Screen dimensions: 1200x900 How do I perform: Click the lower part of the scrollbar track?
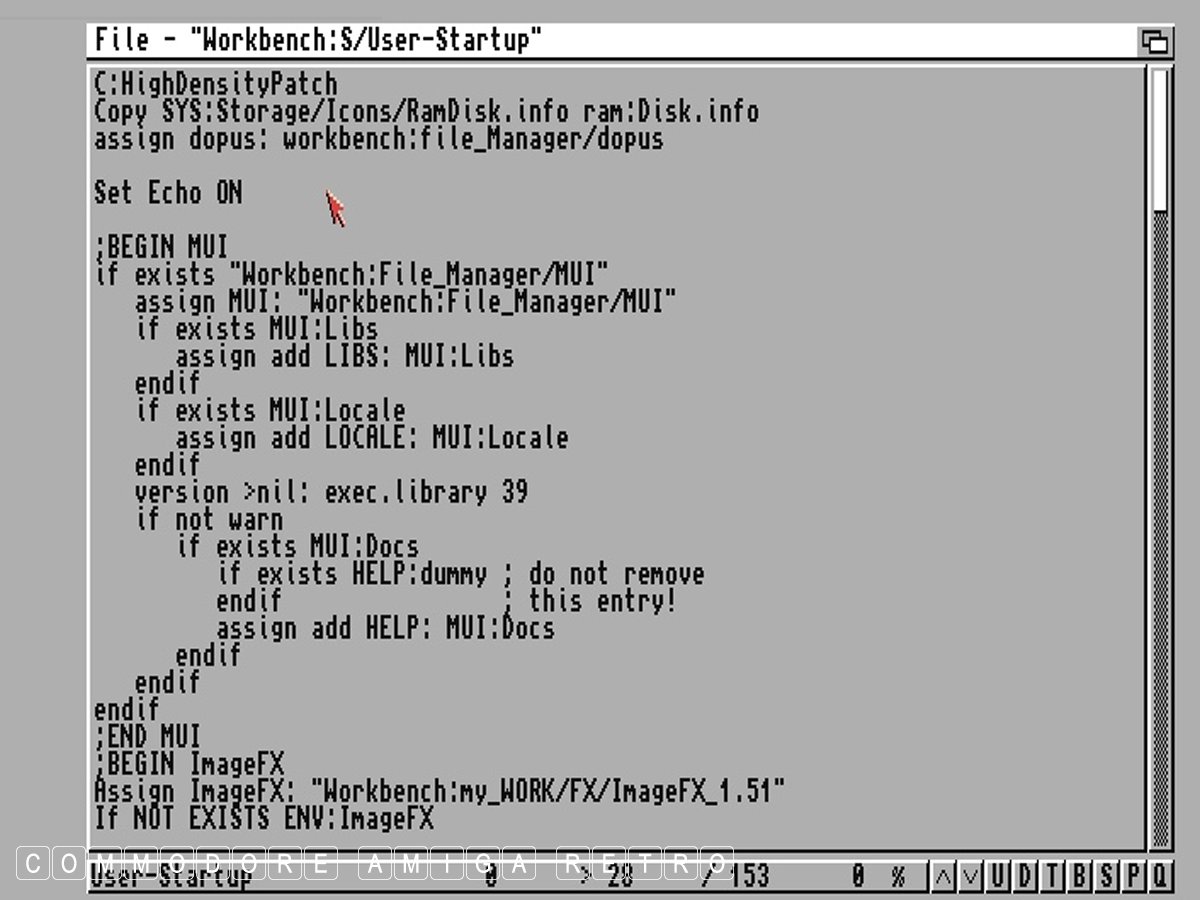coord(1159,600)
